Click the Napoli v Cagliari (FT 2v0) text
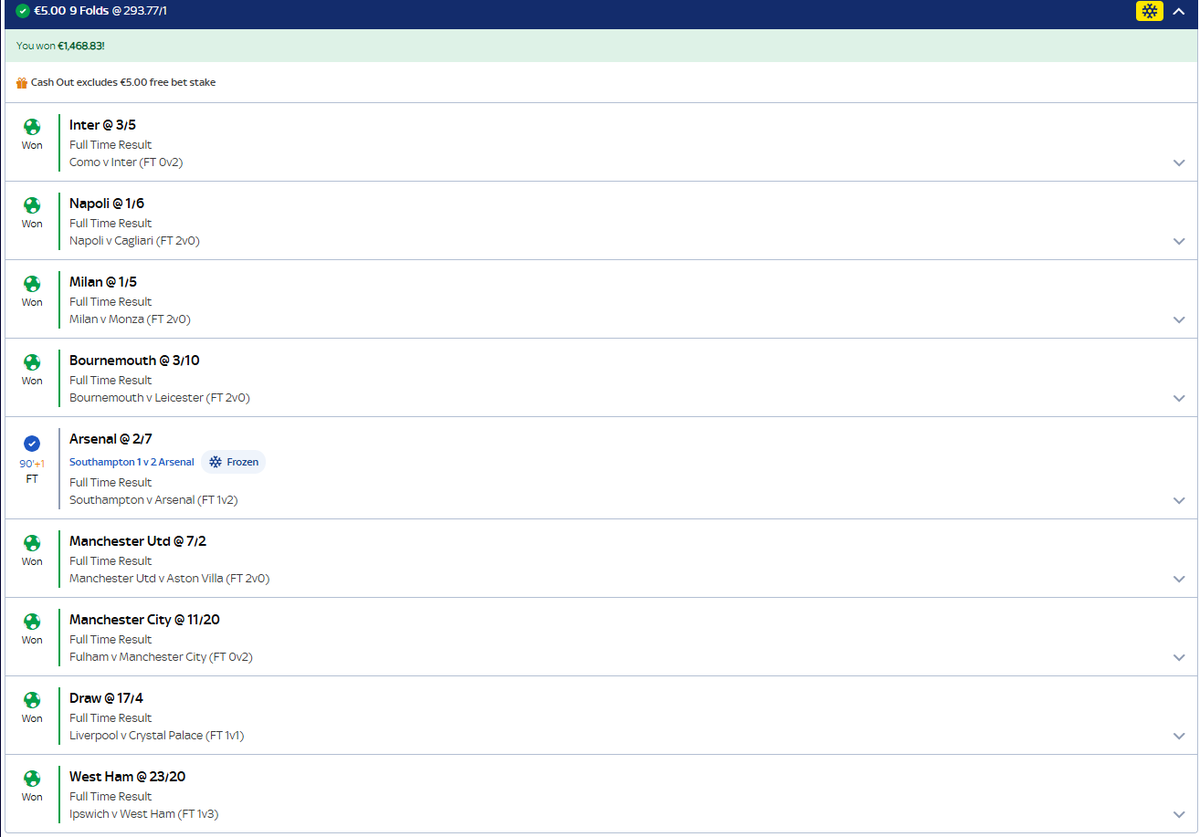Viewport: 1200px width, 837px height. coord(135,241)
